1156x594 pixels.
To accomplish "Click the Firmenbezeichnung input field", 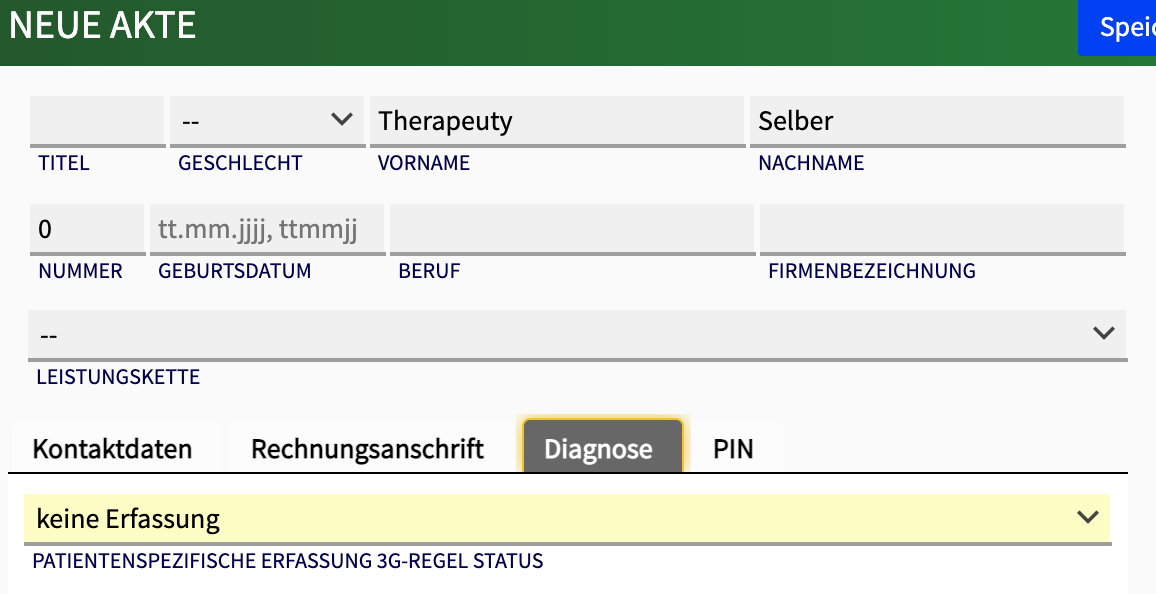I will click(941, 230).
